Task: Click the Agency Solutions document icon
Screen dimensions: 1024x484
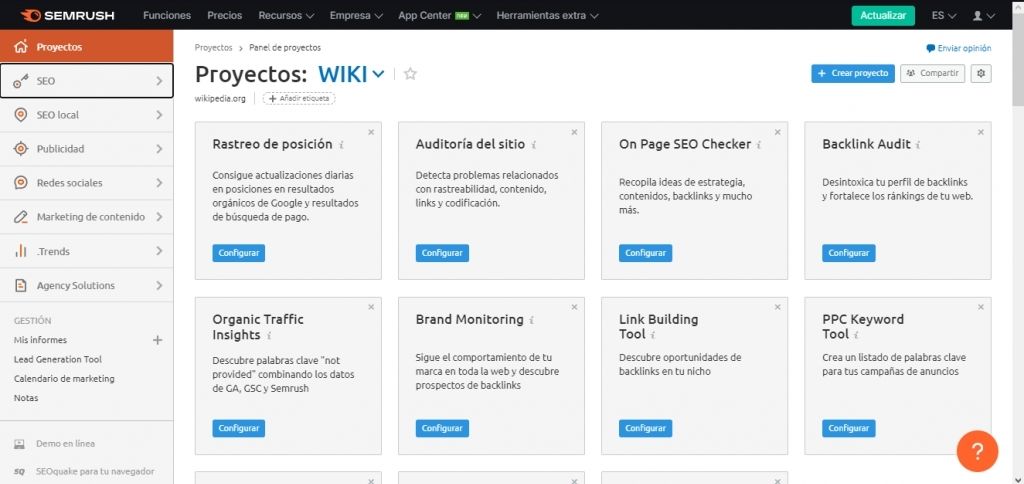Action: coord(21,285)
